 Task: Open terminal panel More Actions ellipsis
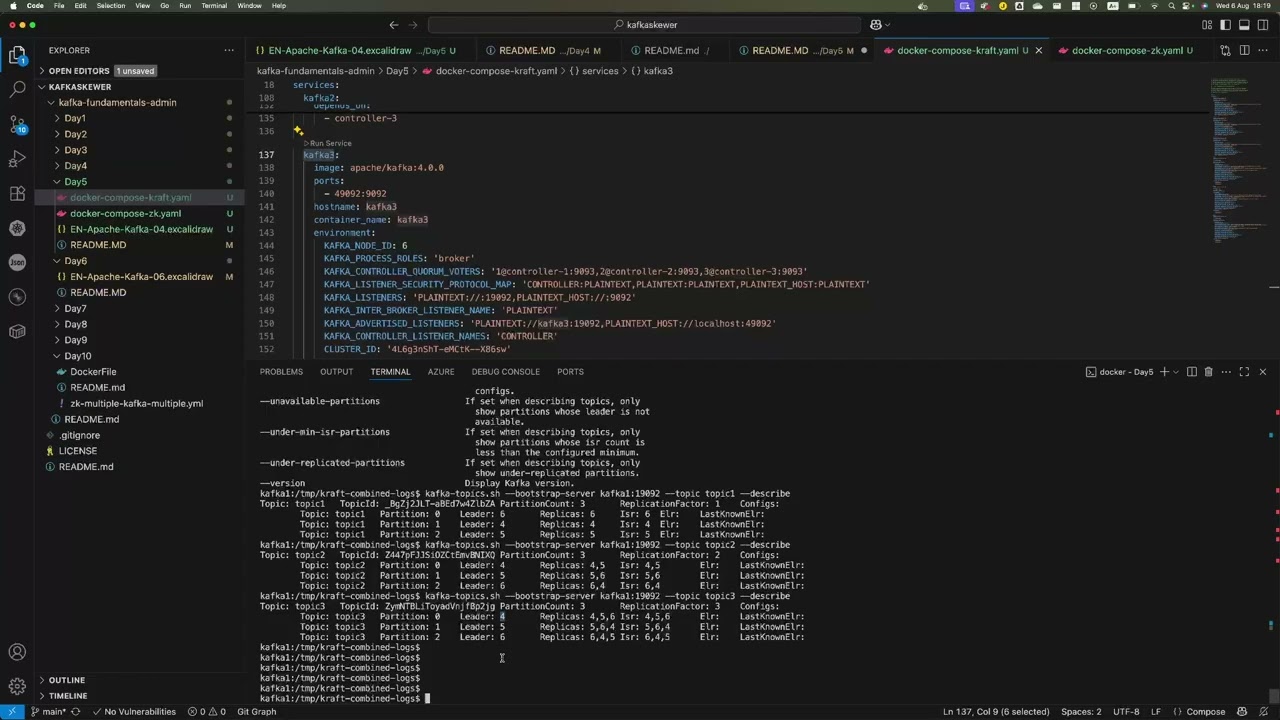click(1225, 372)
